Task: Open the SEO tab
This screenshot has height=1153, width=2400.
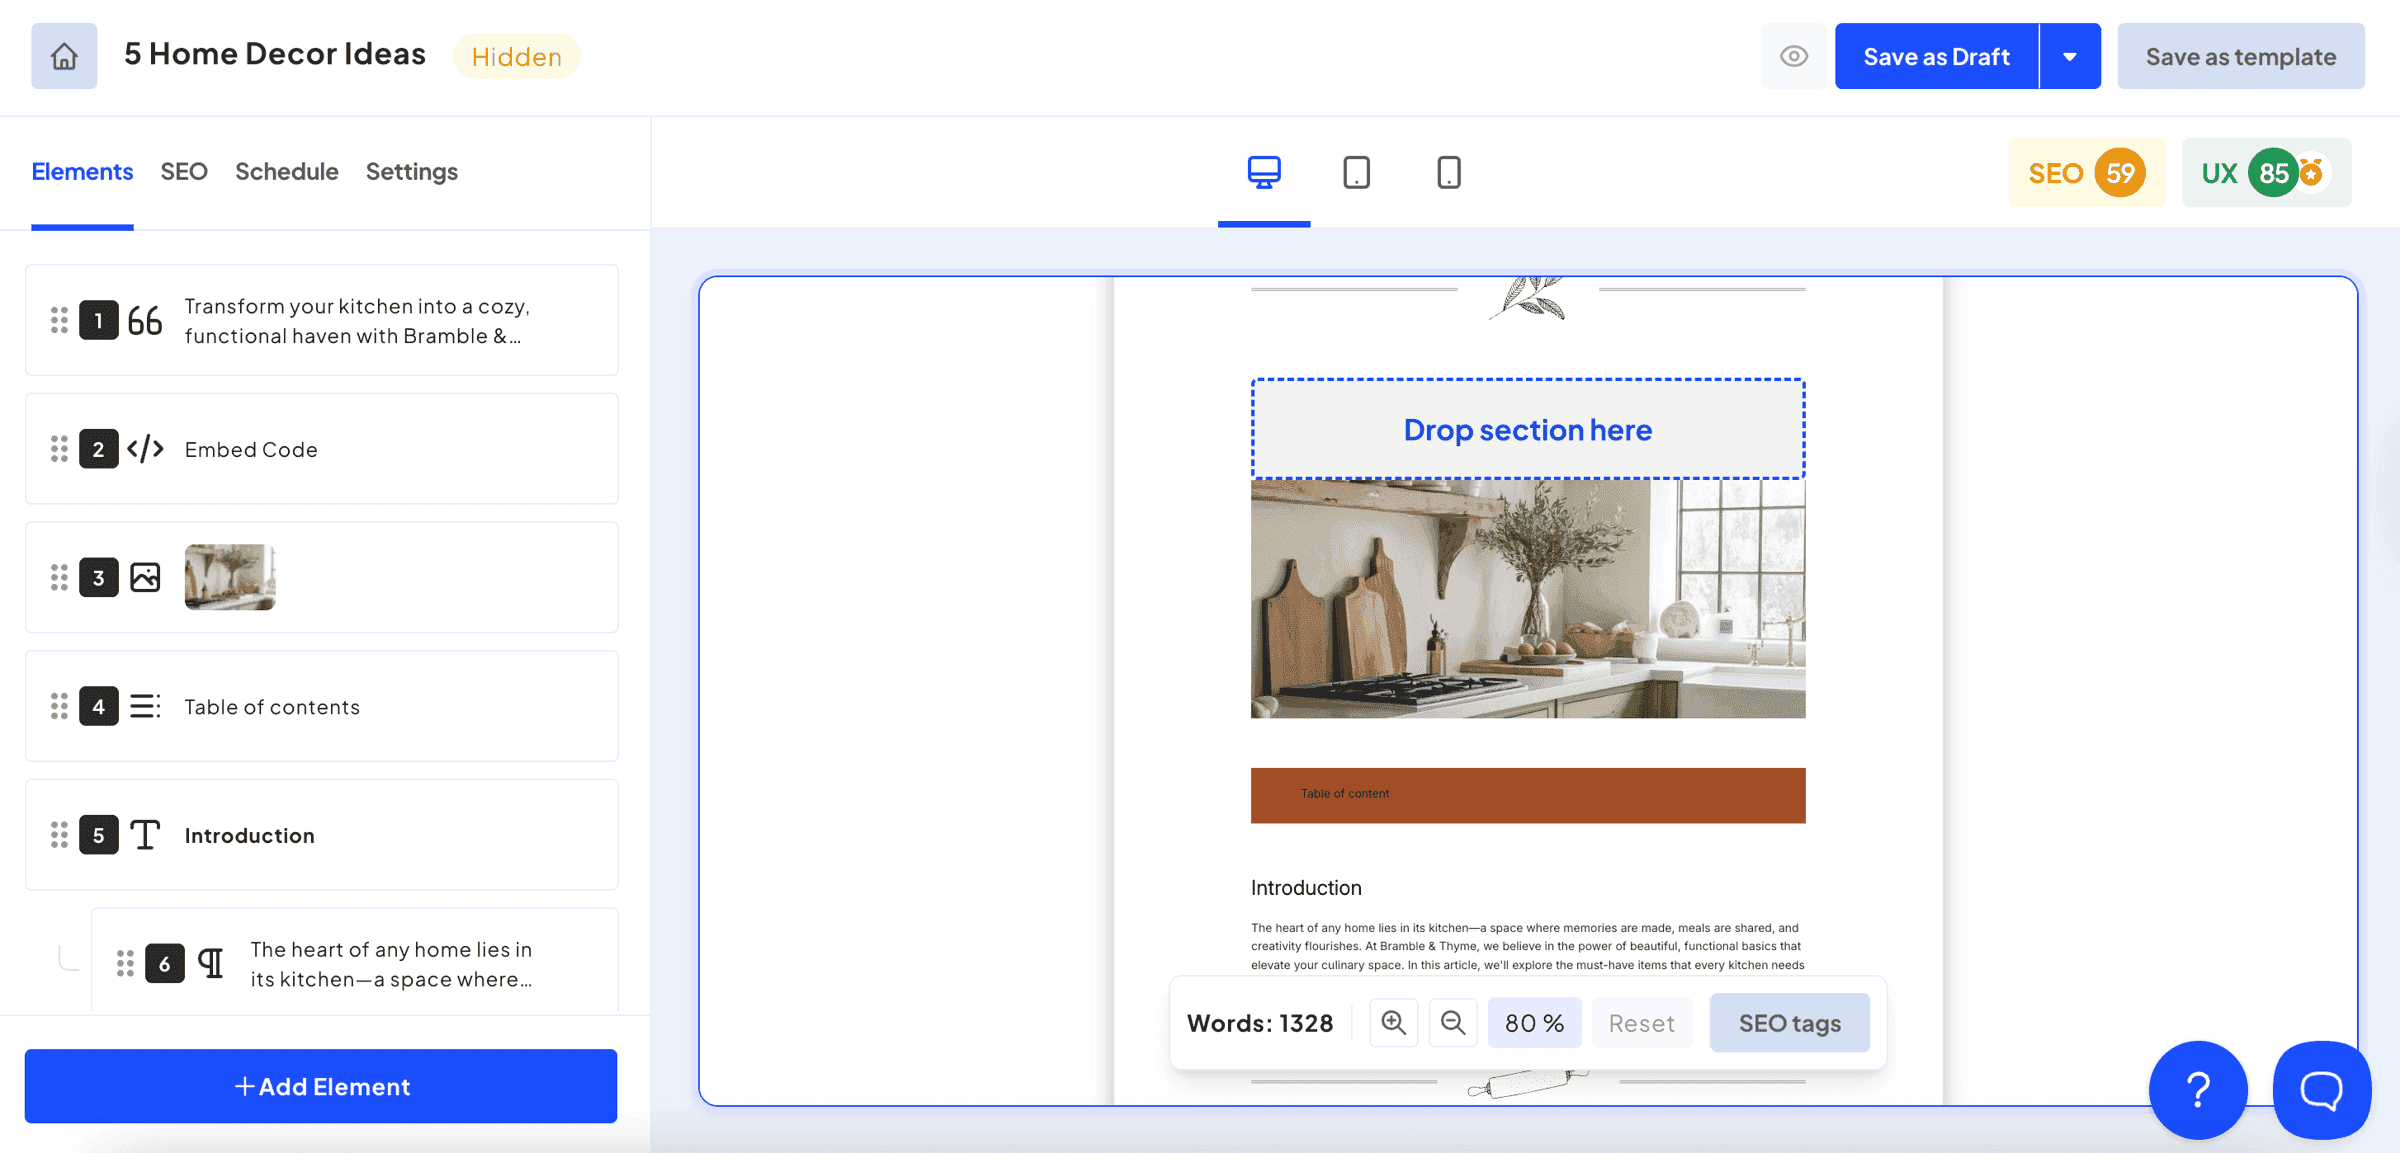Action: tap(184, 171)
